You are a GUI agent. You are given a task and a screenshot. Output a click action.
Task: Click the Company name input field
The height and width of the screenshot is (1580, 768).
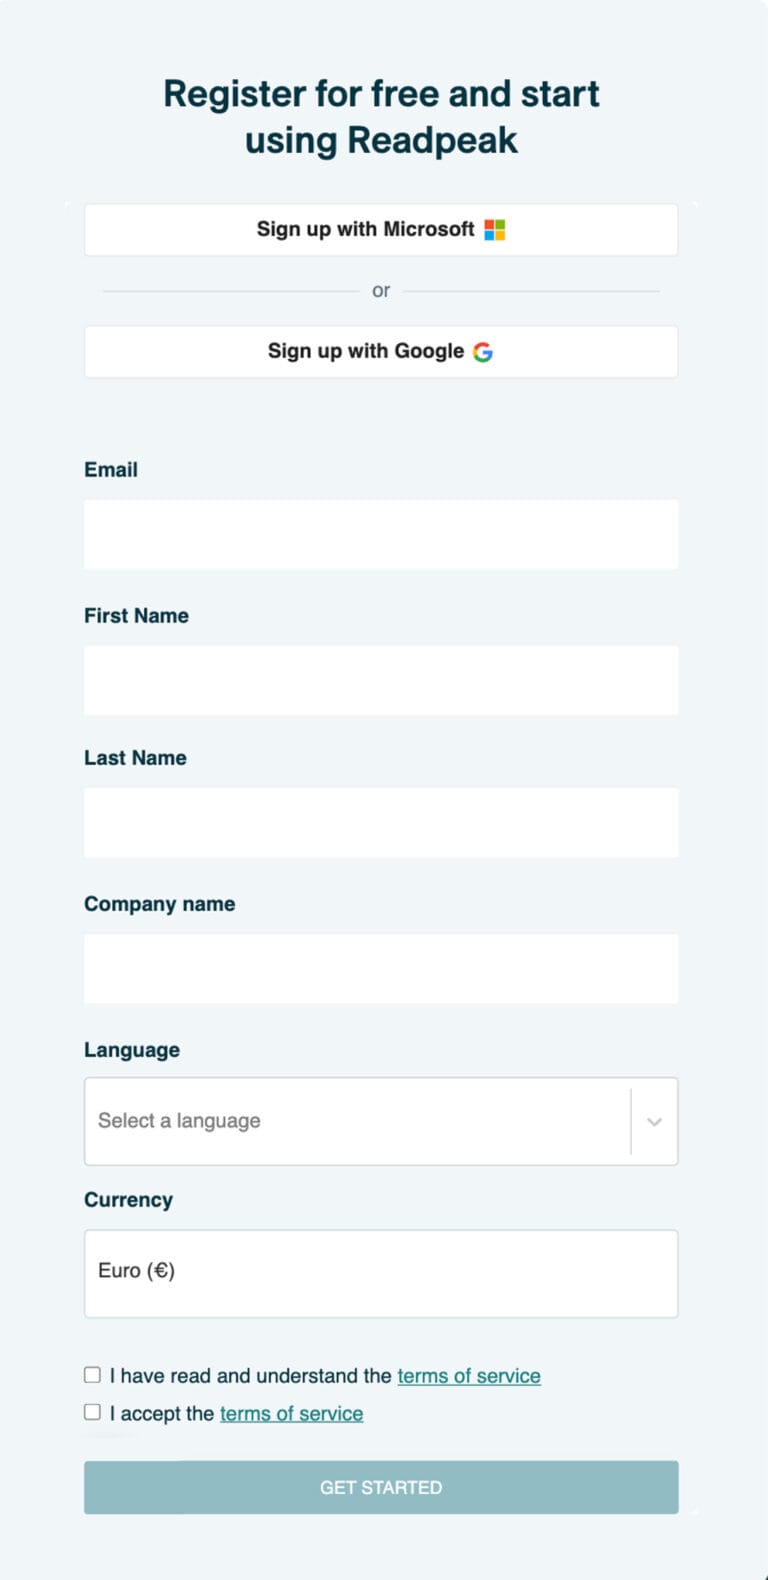381,968
